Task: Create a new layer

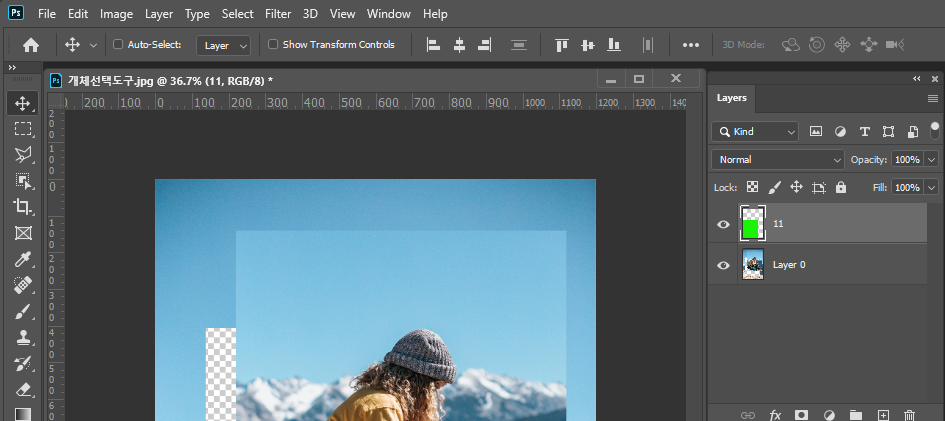Action: (x=883, y=415)
